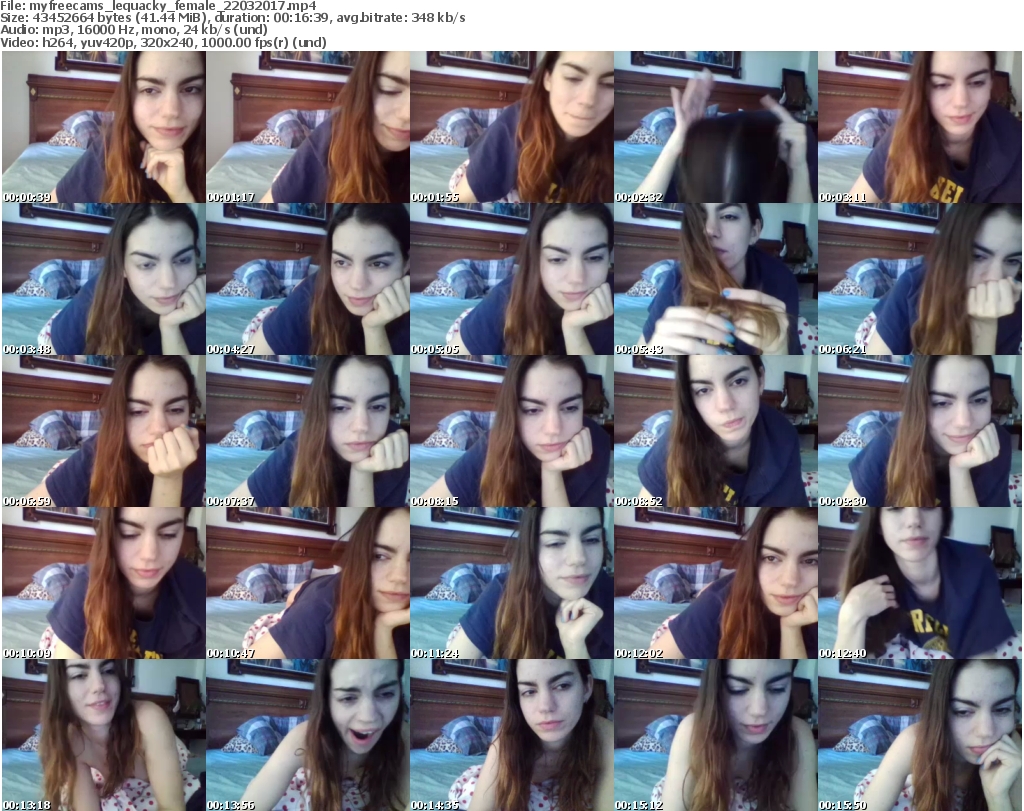This screenshot has height=811, width=1024.
Task: Choose the frame at 00:13:18
Action: [104, 735]
